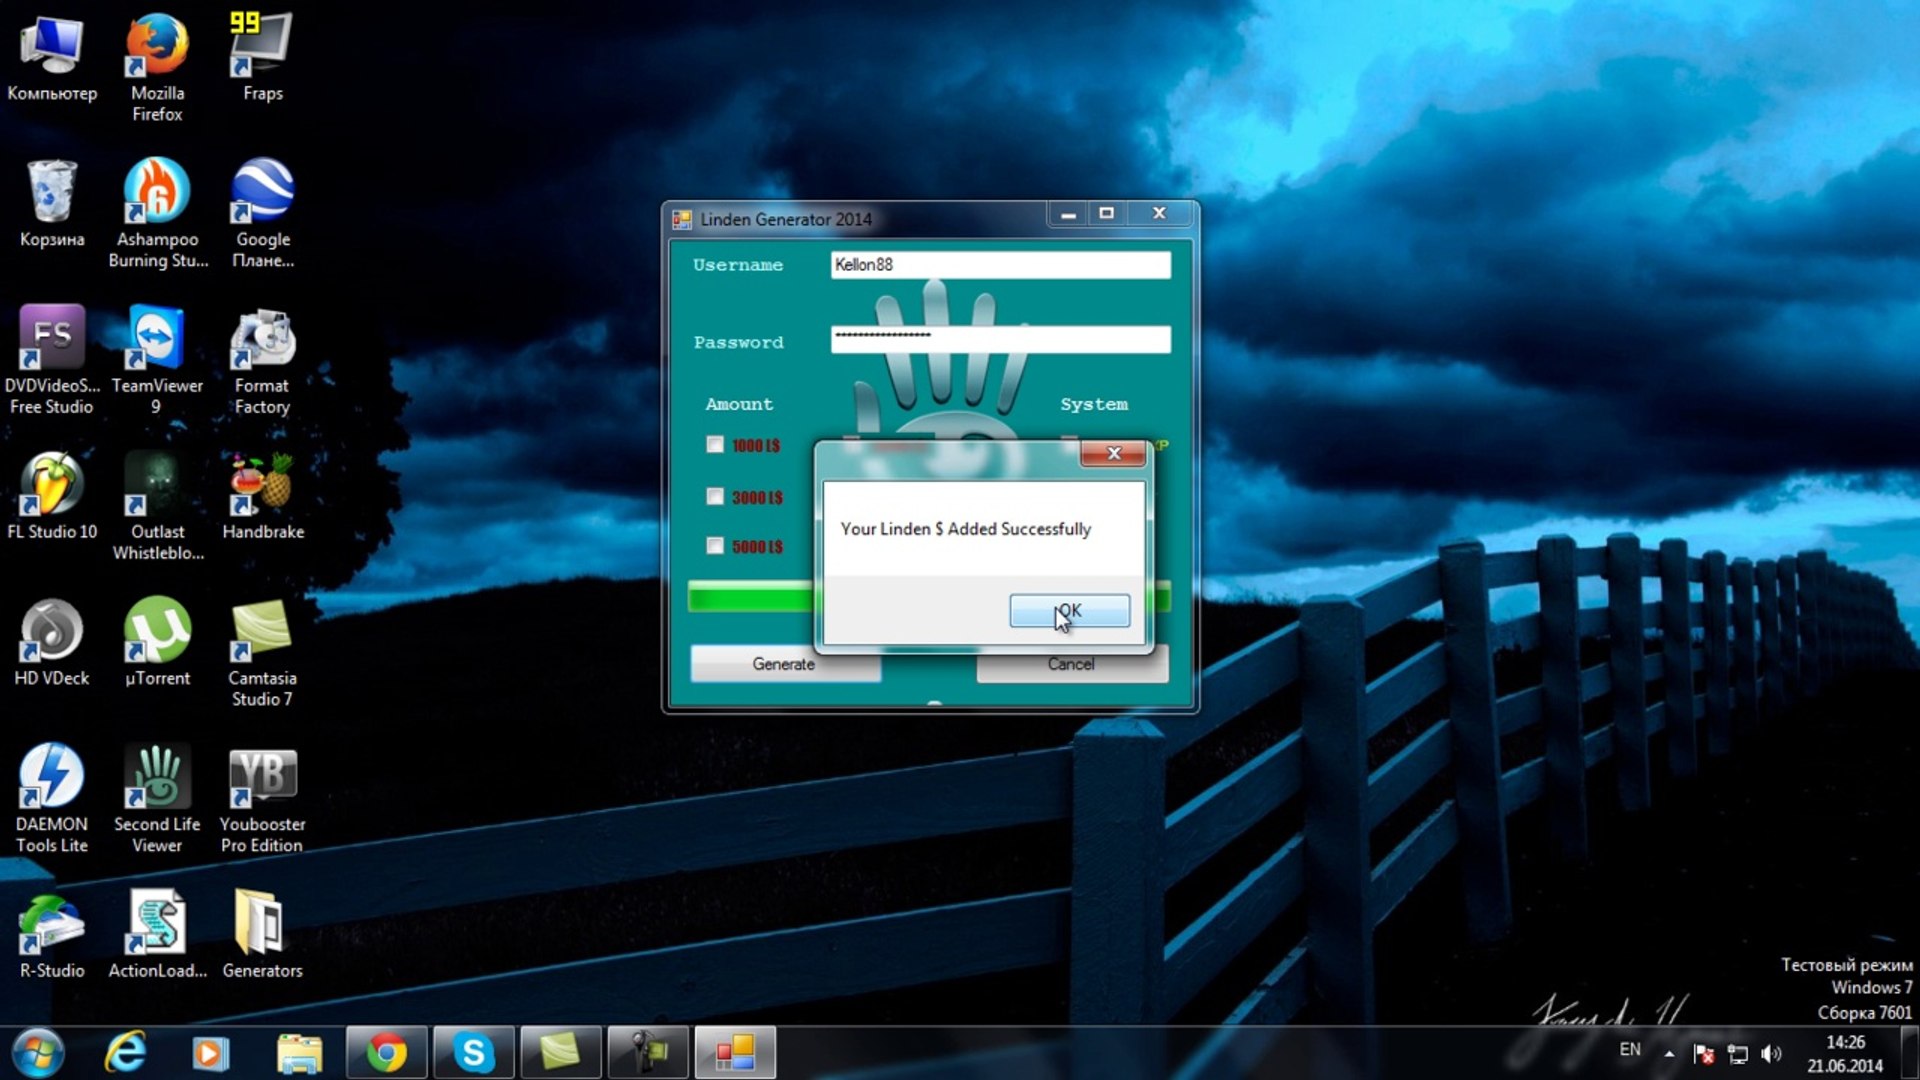Open the Handbrake desktop shortcut
This screenshot has height=1080, width=1920.
point(262,496)
